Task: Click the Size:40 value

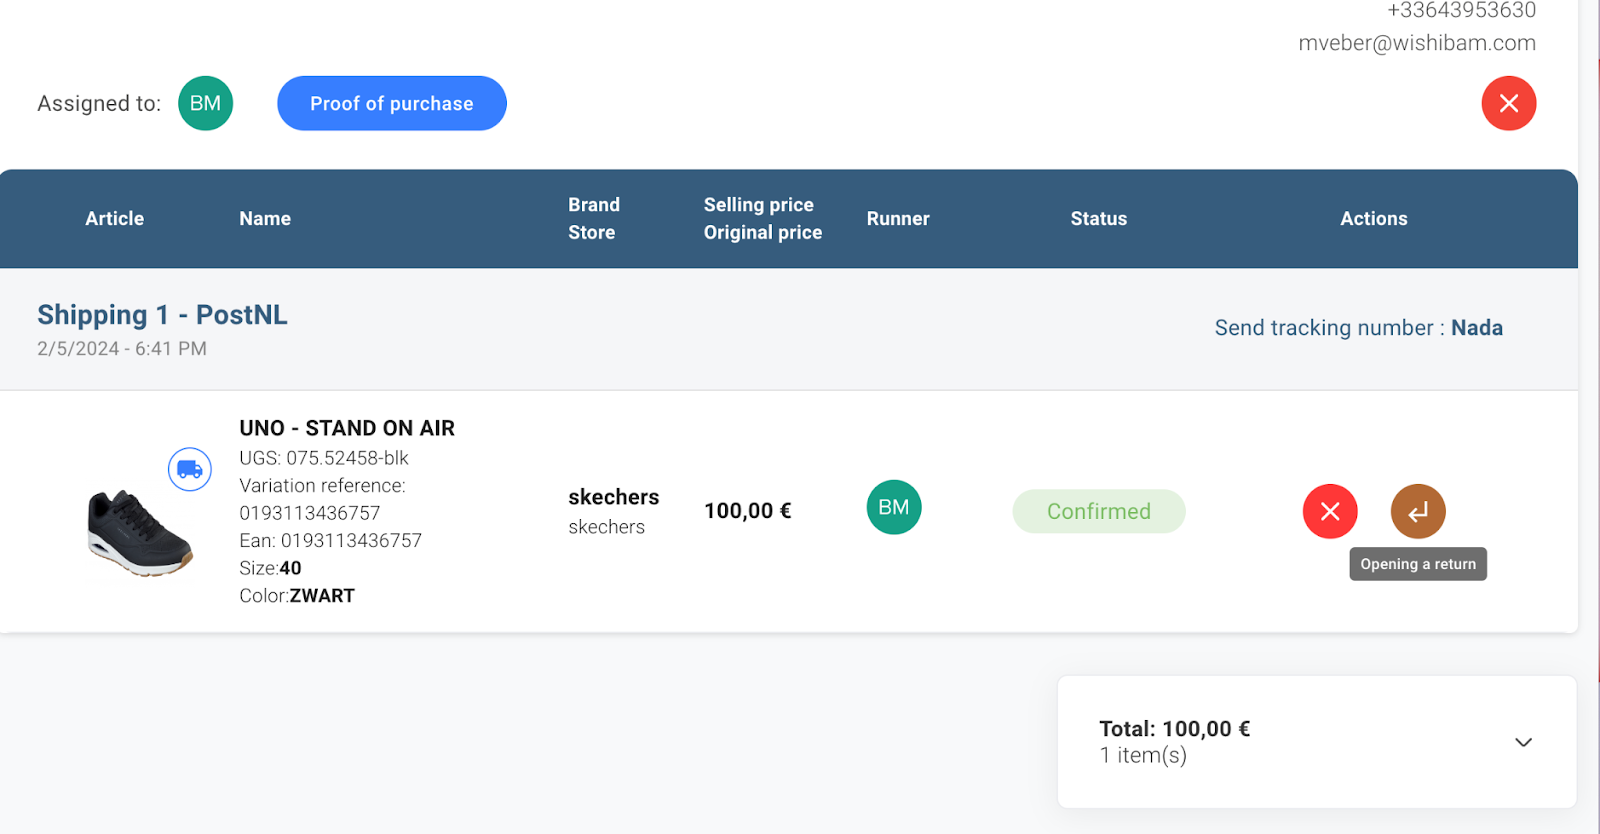Action: [x=270, y=568]
